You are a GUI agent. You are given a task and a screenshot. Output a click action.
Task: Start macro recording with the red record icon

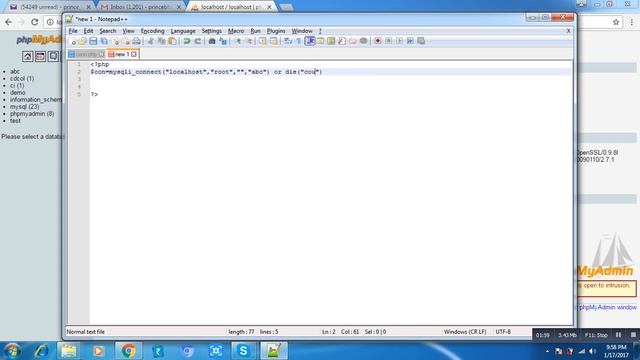click(x=378, y=41)
